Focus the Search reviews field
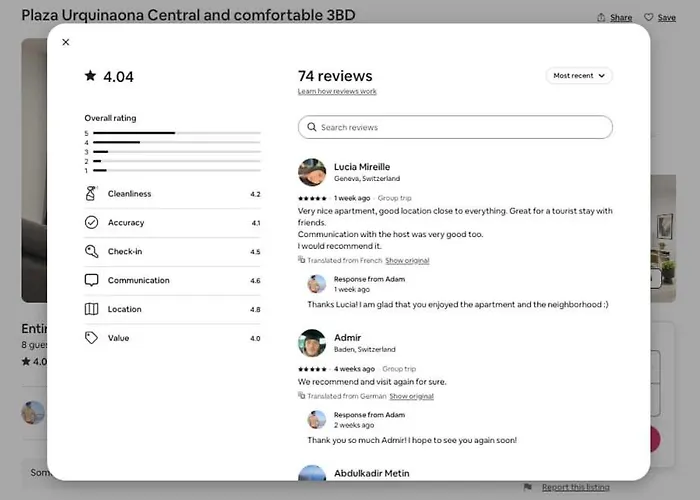Screen dimensions: 700x500 click(x=455, y=127)
